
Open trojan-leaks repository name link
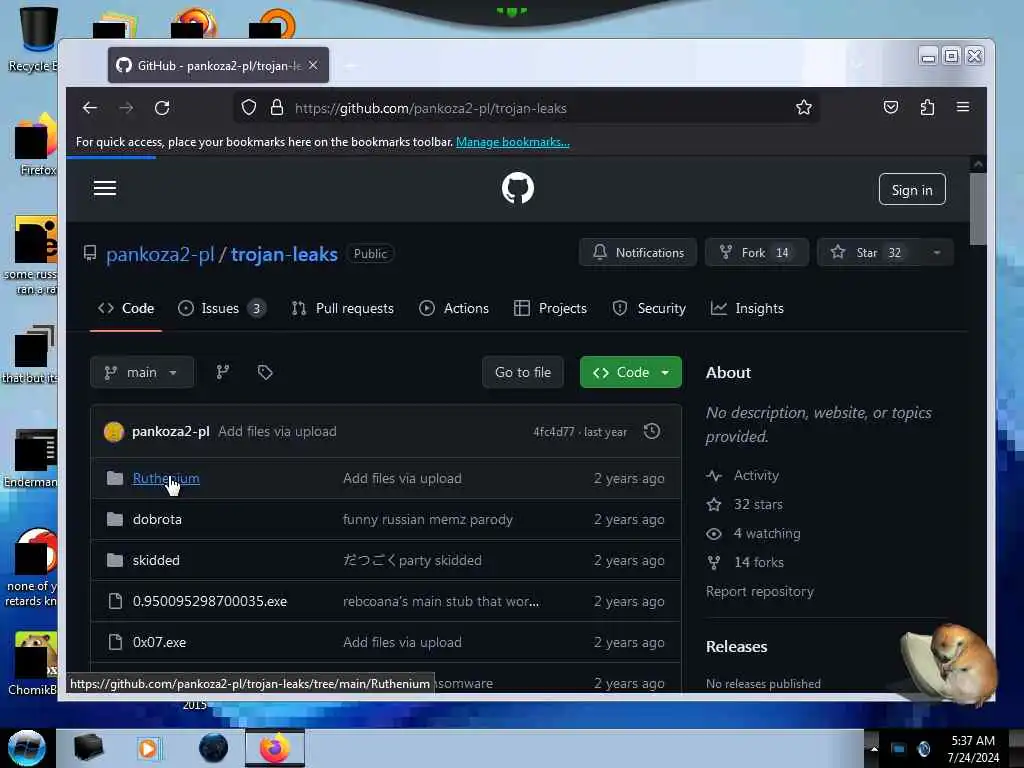pyautogui.click(x=284, y=254)
